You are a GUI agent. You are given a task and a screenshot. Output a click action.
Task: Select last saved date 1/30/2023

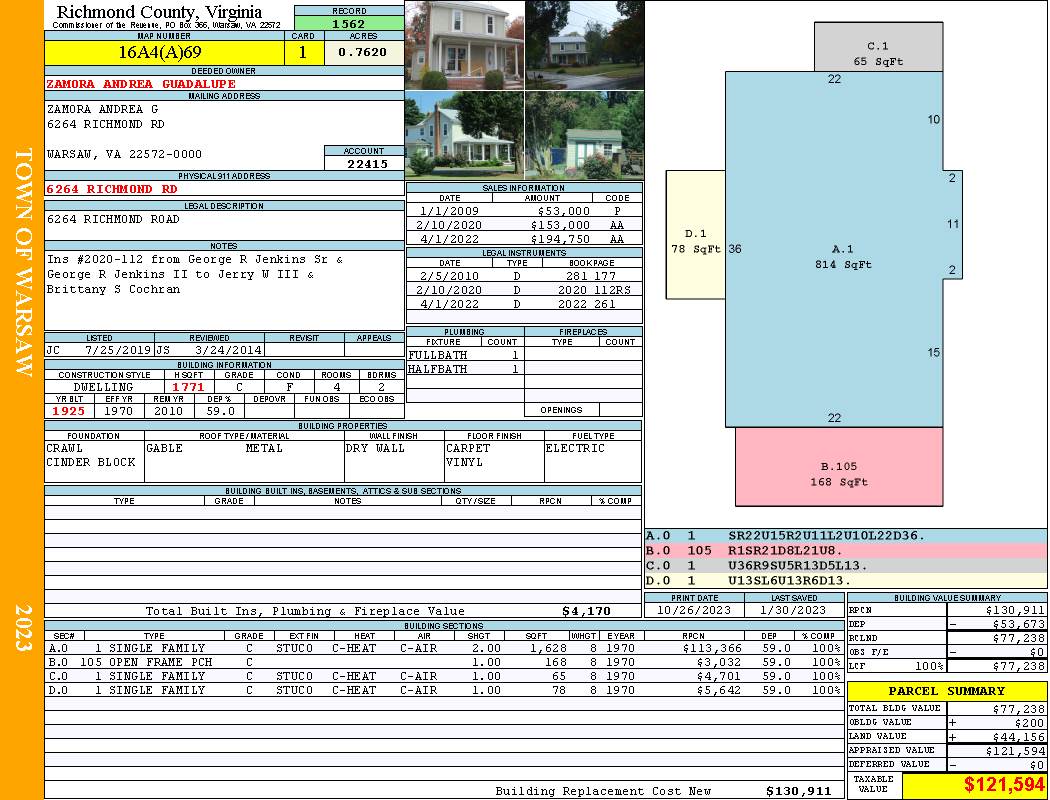coord(793,610)
